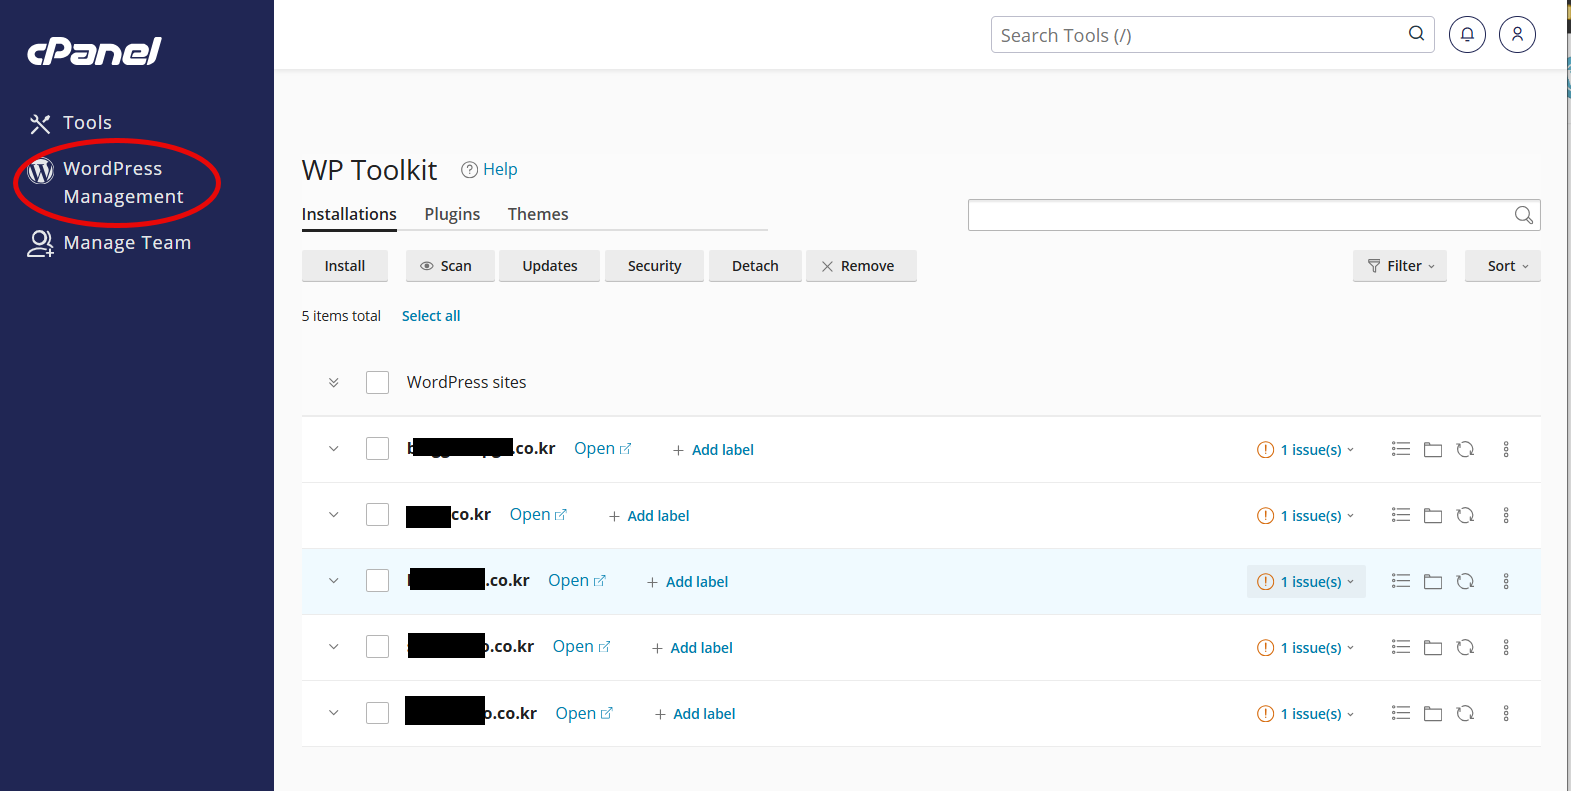This screenshot has width=1571, height=791.
Task: Open folder icon on highlighted third row
Action: pyautogui.click(x=1433, y=582)
